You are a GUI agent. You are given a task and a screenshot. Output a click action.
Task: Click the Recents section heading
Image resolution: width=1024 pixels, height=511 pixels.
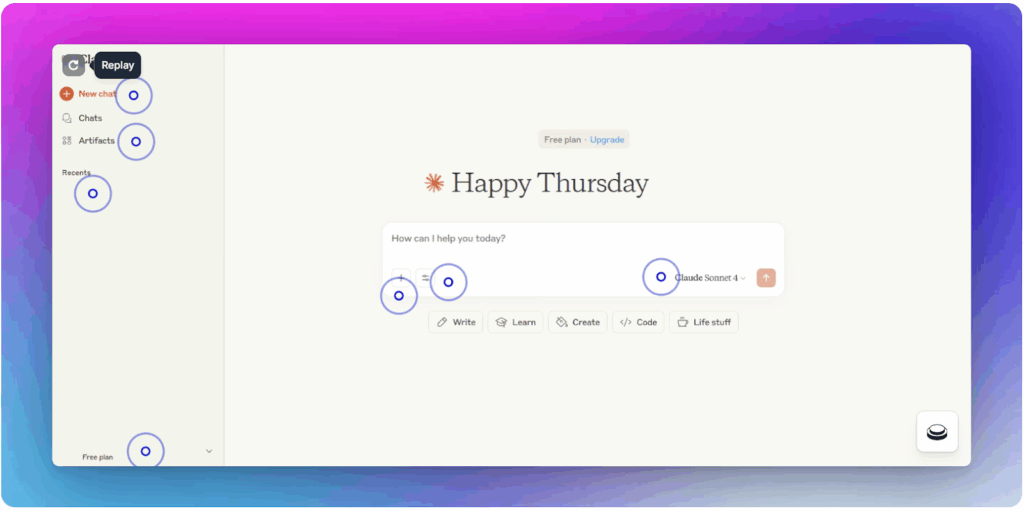click(x=76, y=173)
